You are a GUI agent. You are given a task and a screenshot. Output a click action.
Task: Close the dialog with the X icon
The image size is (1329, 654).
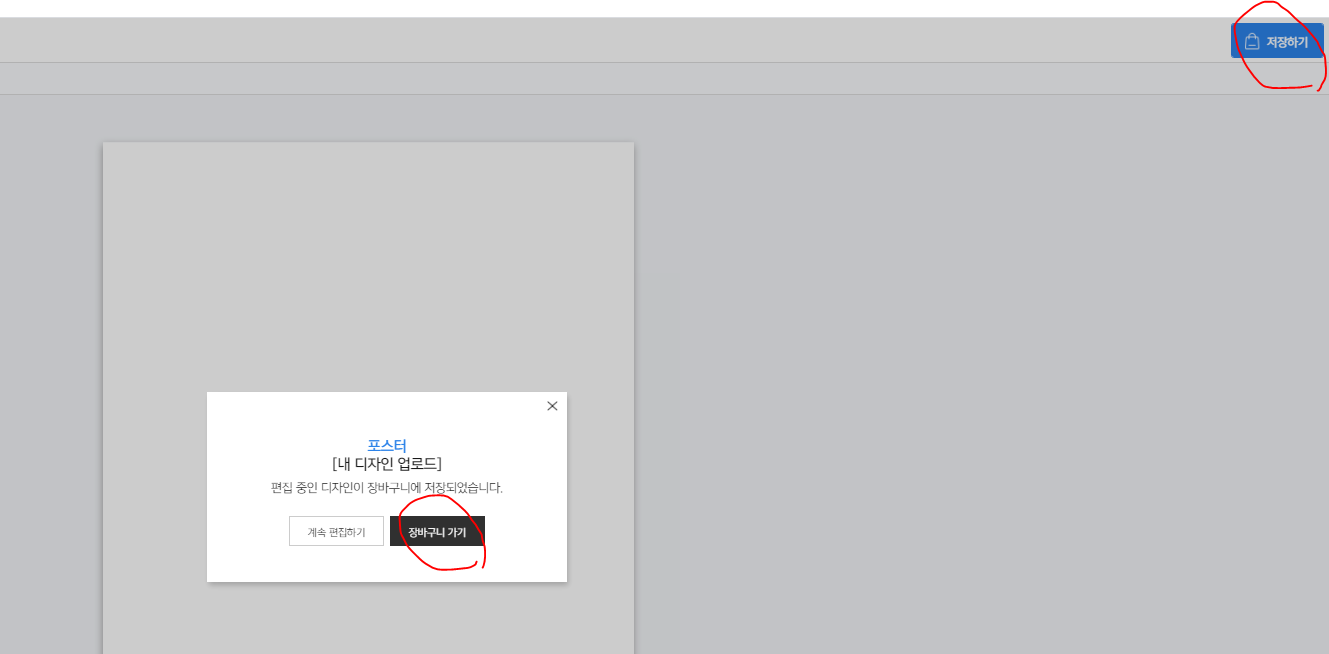[x=552, y=406]
